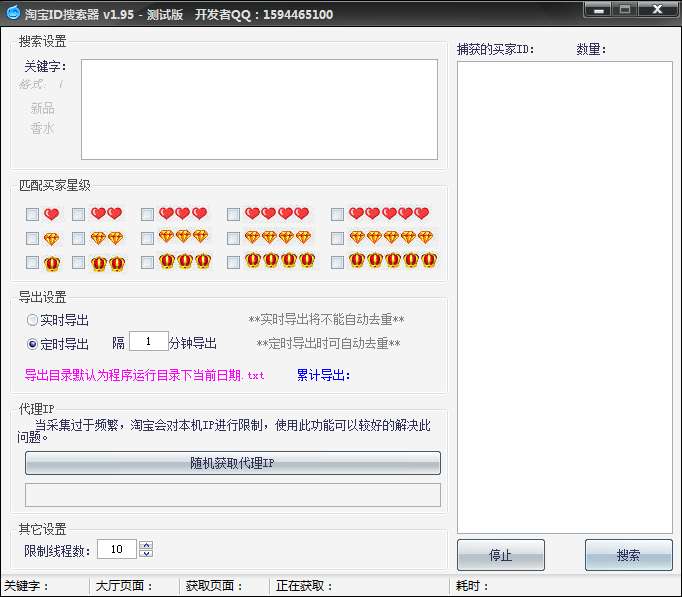Click into the 关键字 keyword text area
This screenshot has width=682, height=597.
pyautogui.click(x=259, y=110)
